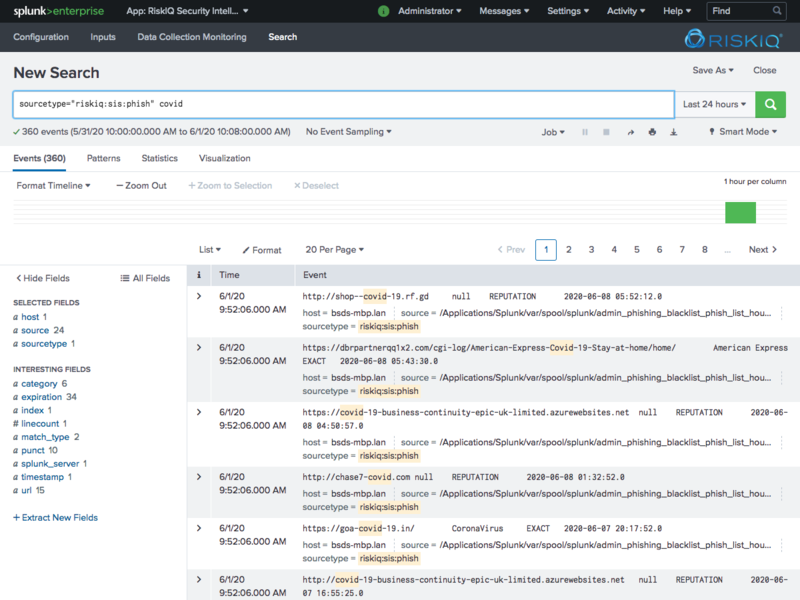The height and width of the screenshot is (600, 800).
Task: Open the punct interesting field
Action: point(35,450)
